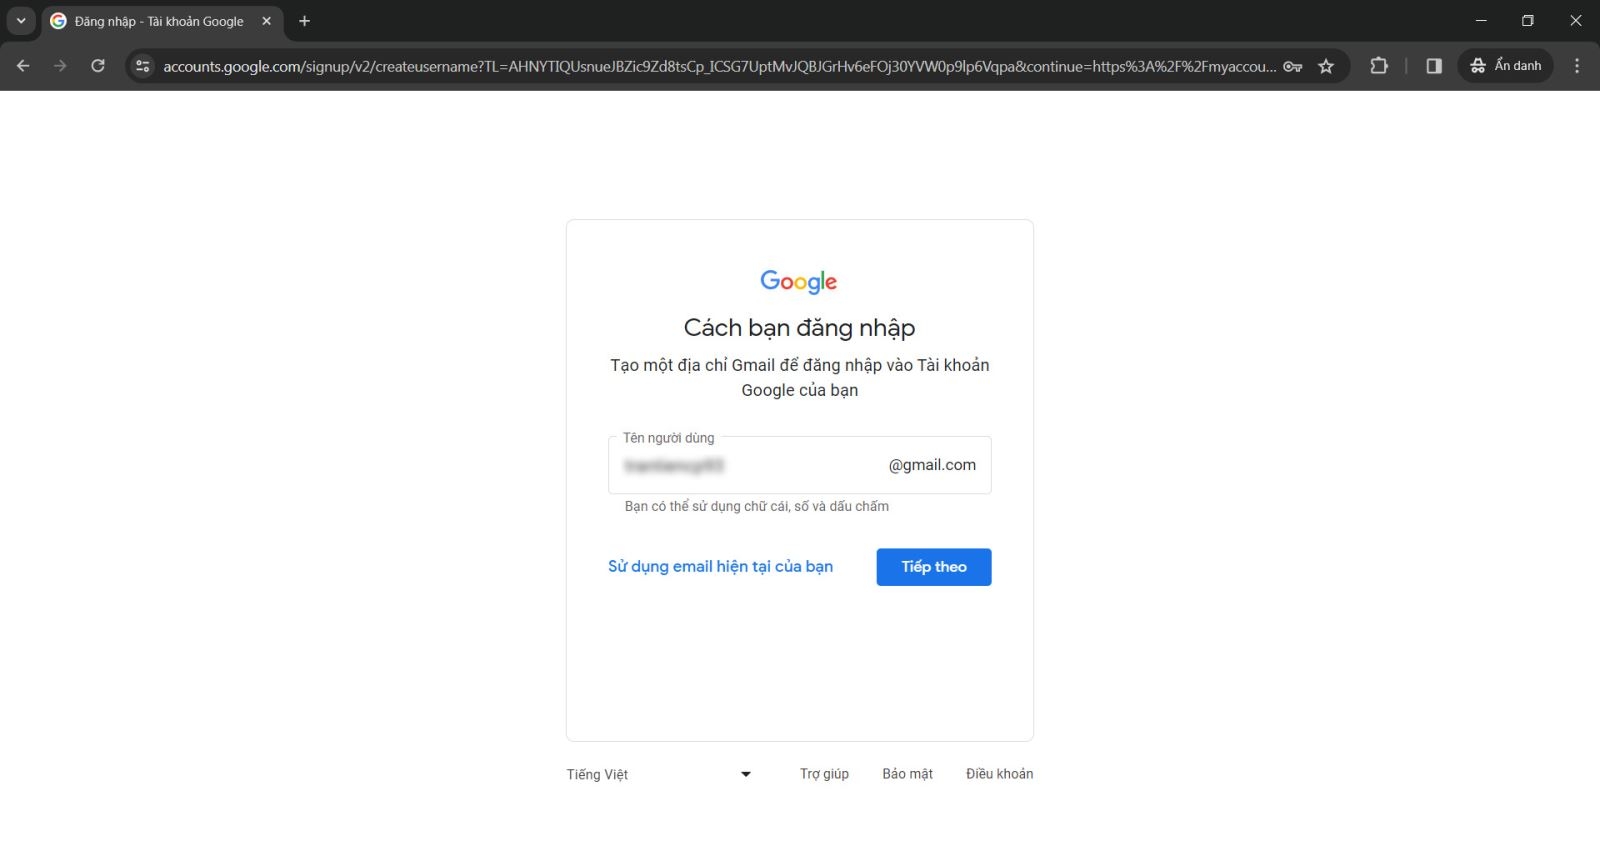1600x866 pixels.
Task: Select the Đăng nhập - Tài khoản Google tab
Action: (162, 21)
